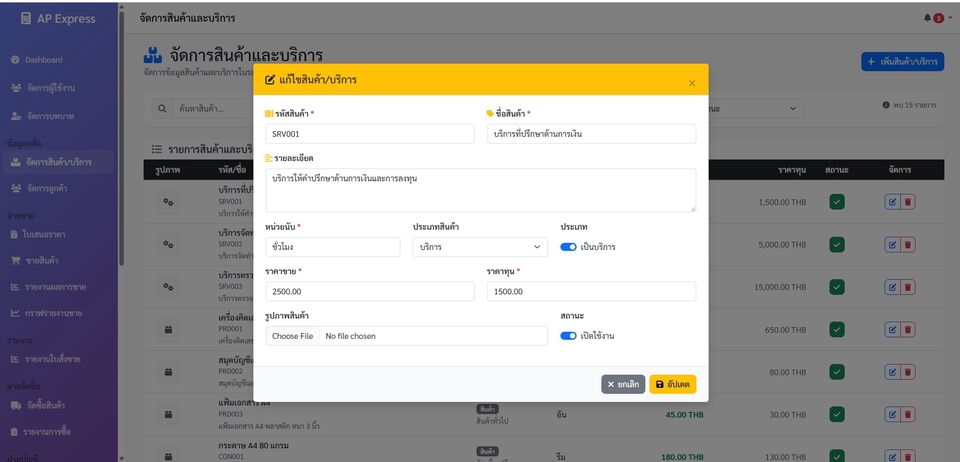Click the ราคาขาย field with 2500.00
The width and height of the screenshot is (960, 462).
[370, 291]
